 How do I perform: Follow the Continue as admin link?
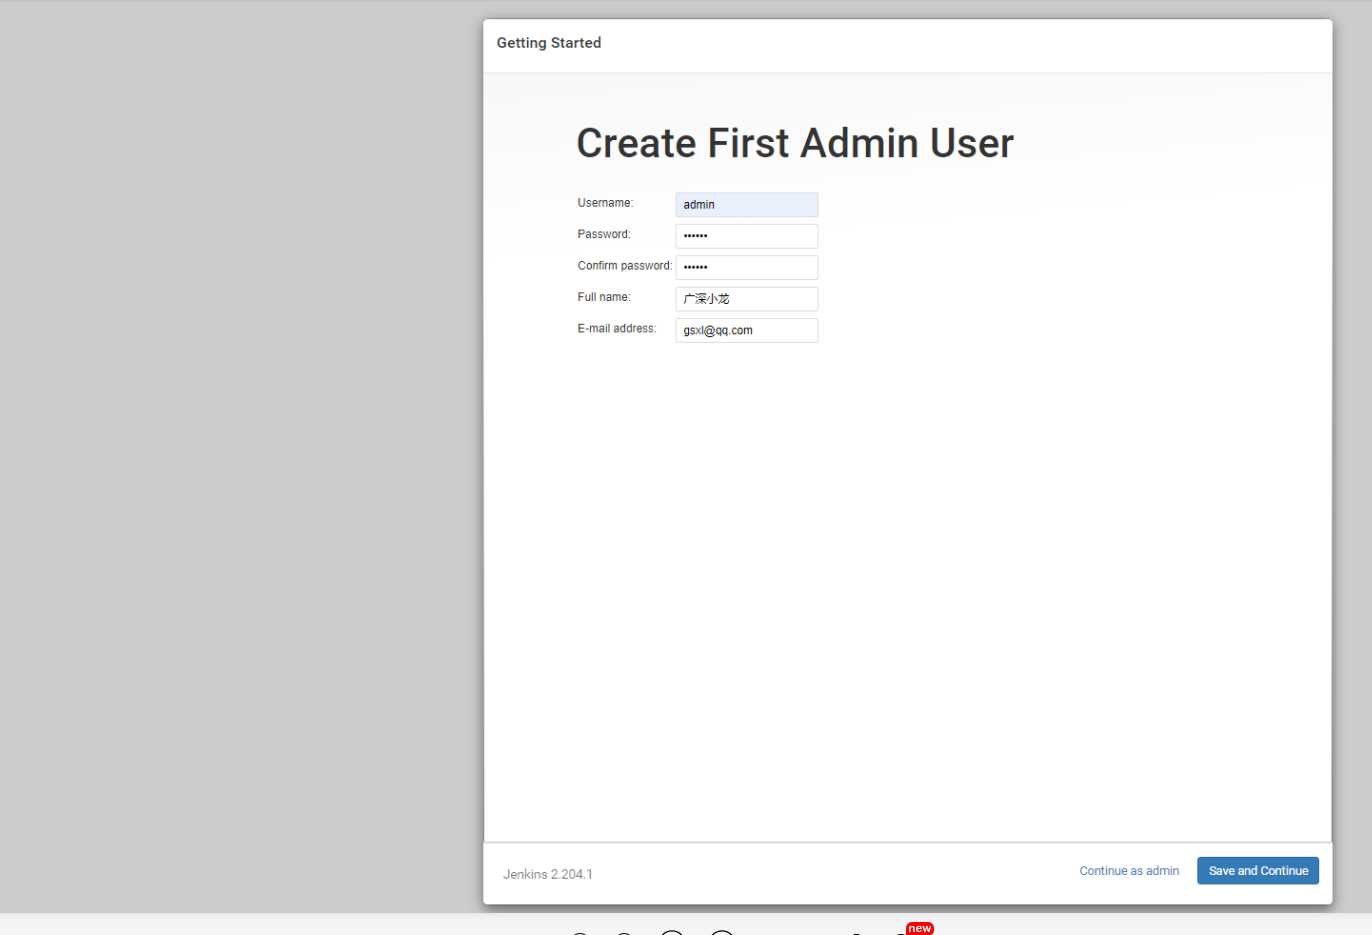1129,871
